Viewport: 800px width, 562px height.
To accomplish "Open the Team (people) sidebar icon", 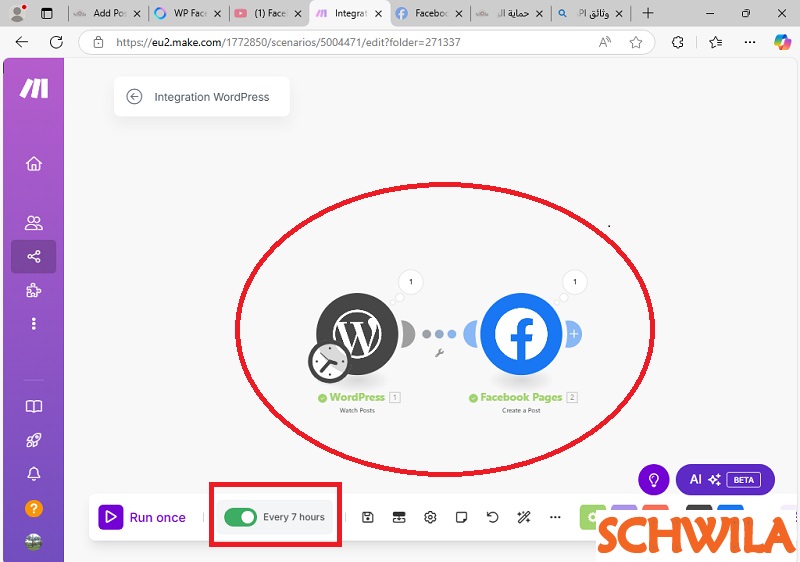I will [x=34, y=223].
